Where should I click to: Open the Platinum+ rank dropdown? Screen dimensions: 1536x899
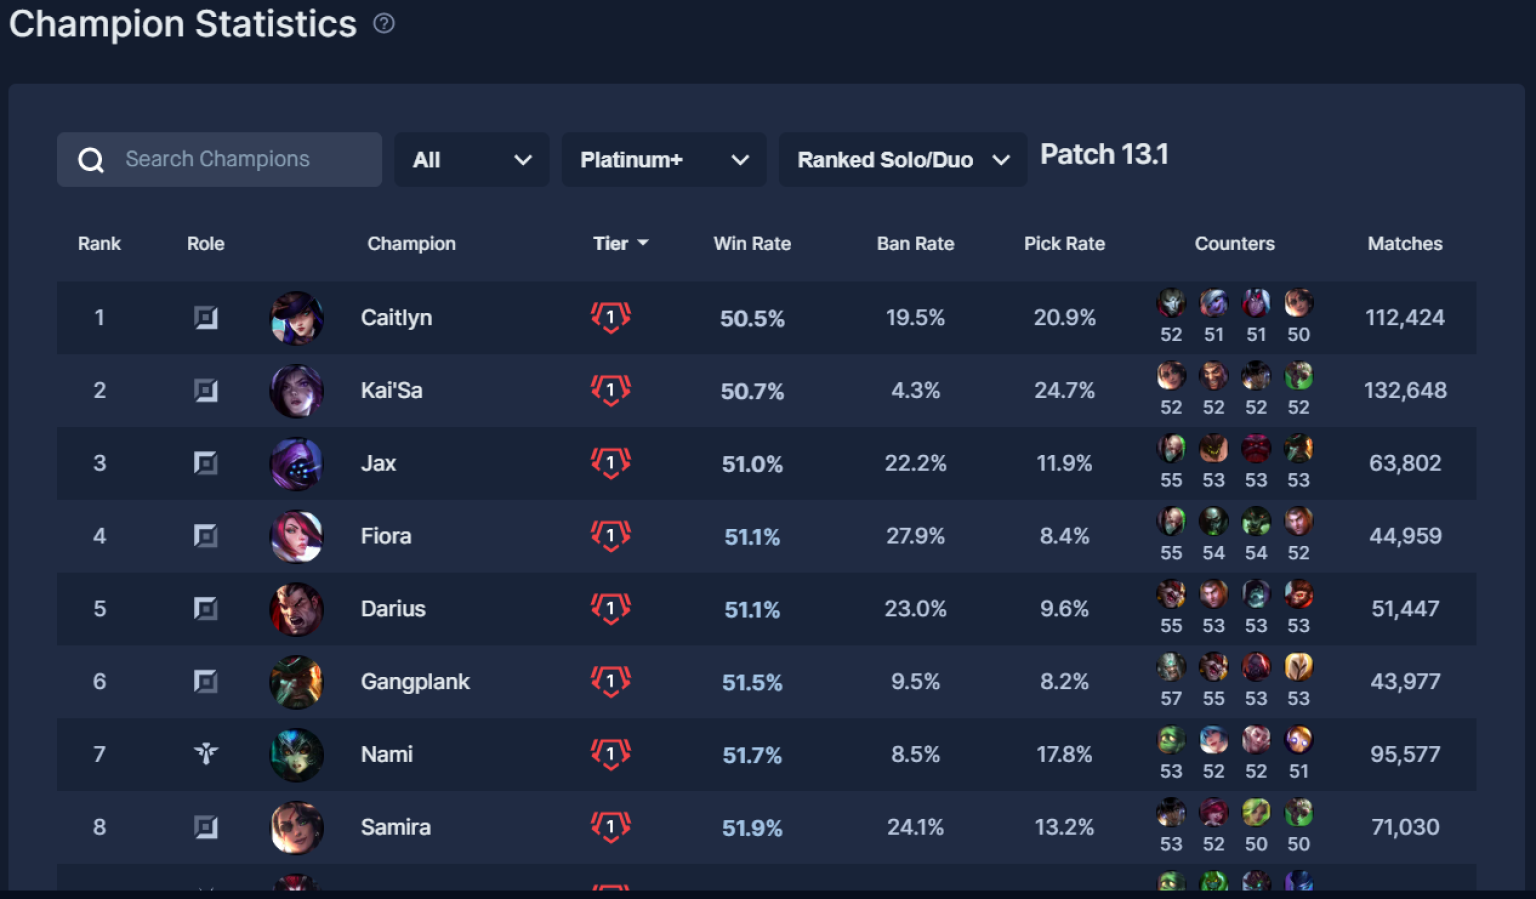point(664,159)
